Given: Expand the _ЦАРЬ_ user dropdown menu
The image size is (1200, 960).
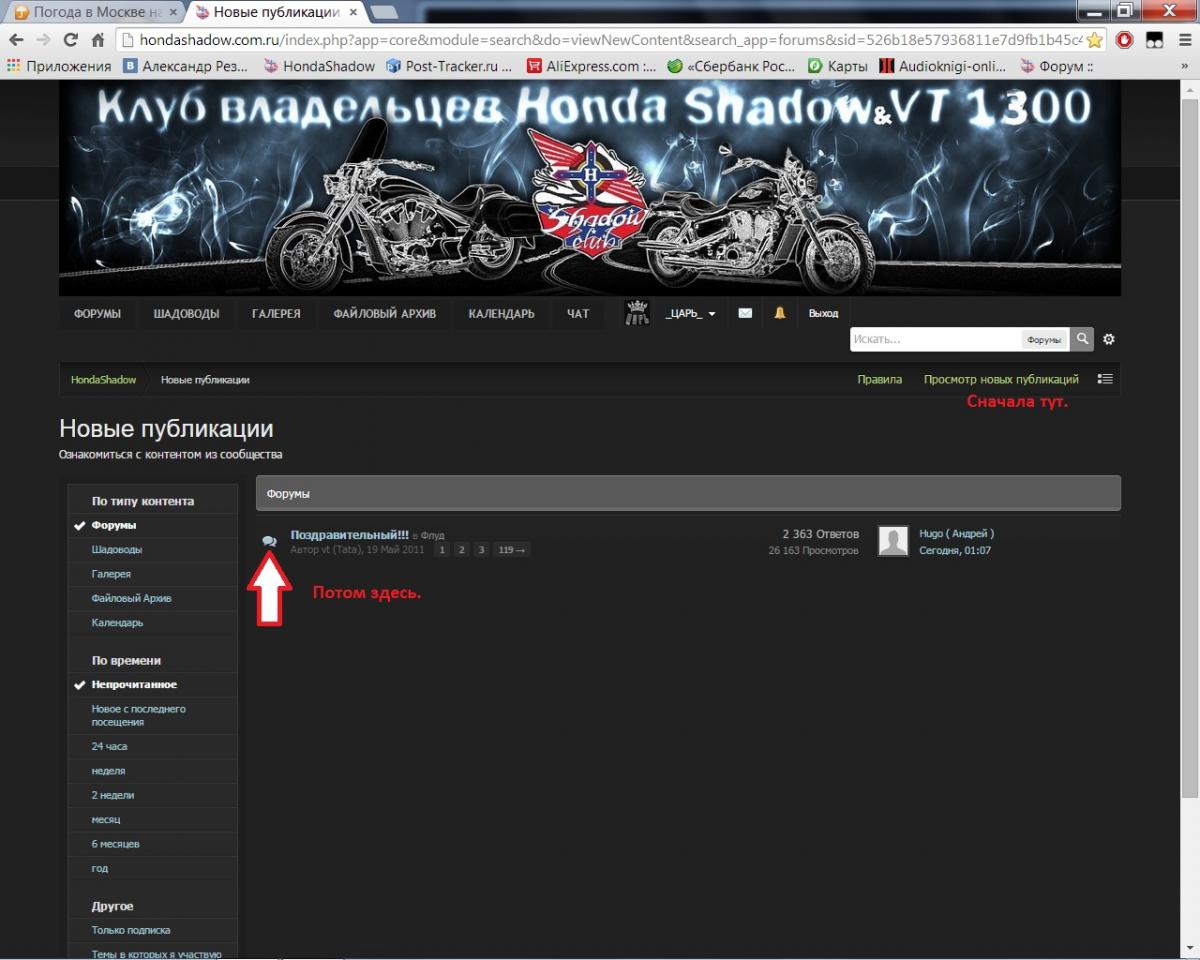Looking at the screenshot, I should (x=690, y=313).
